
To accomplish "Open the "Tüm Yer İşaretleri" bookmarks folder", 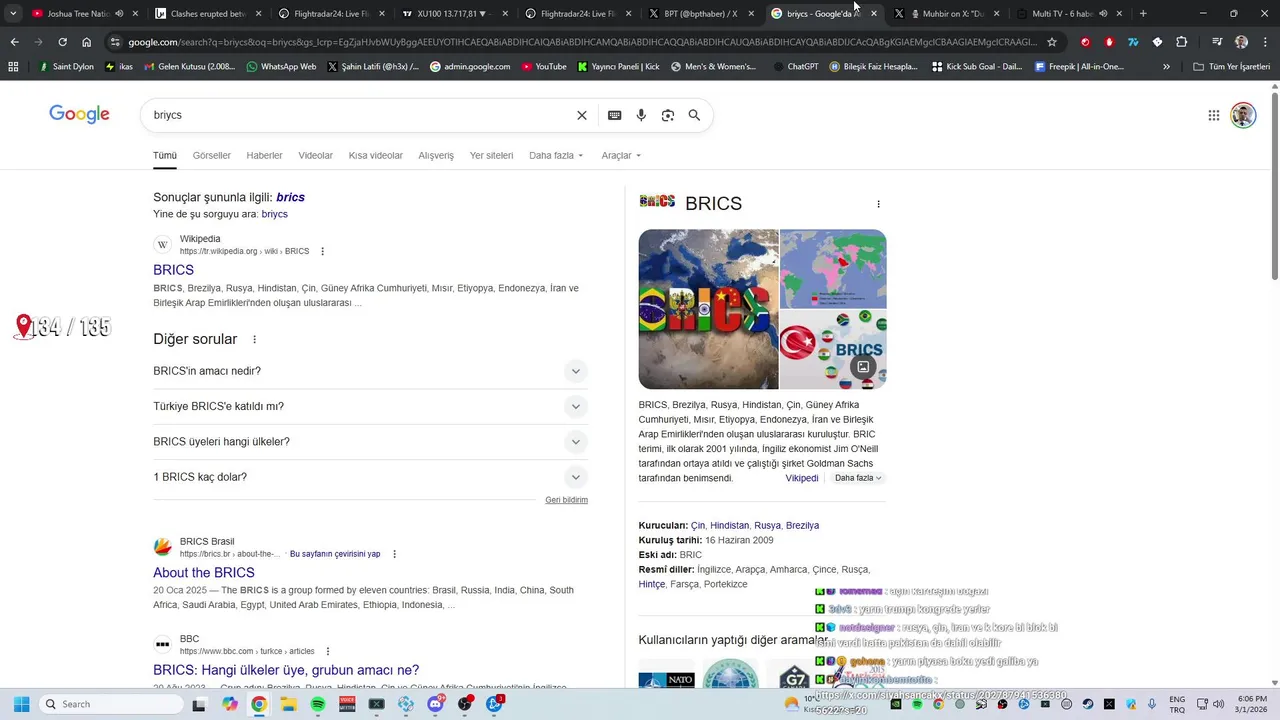I will coord(1232,66).
